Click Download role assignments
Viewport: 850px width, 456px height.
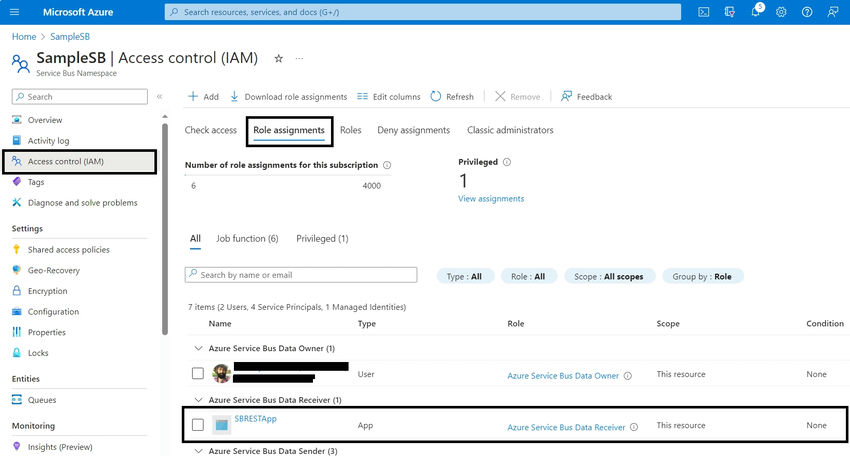click(288, 97)
